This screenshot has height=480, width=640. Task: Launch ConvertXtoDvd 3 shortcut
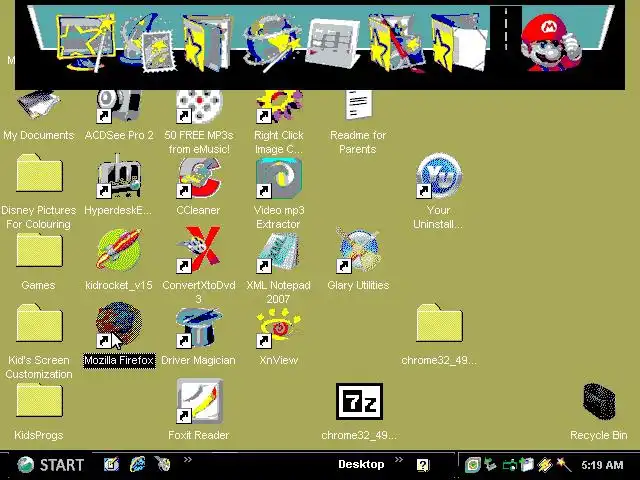(199, 250)
